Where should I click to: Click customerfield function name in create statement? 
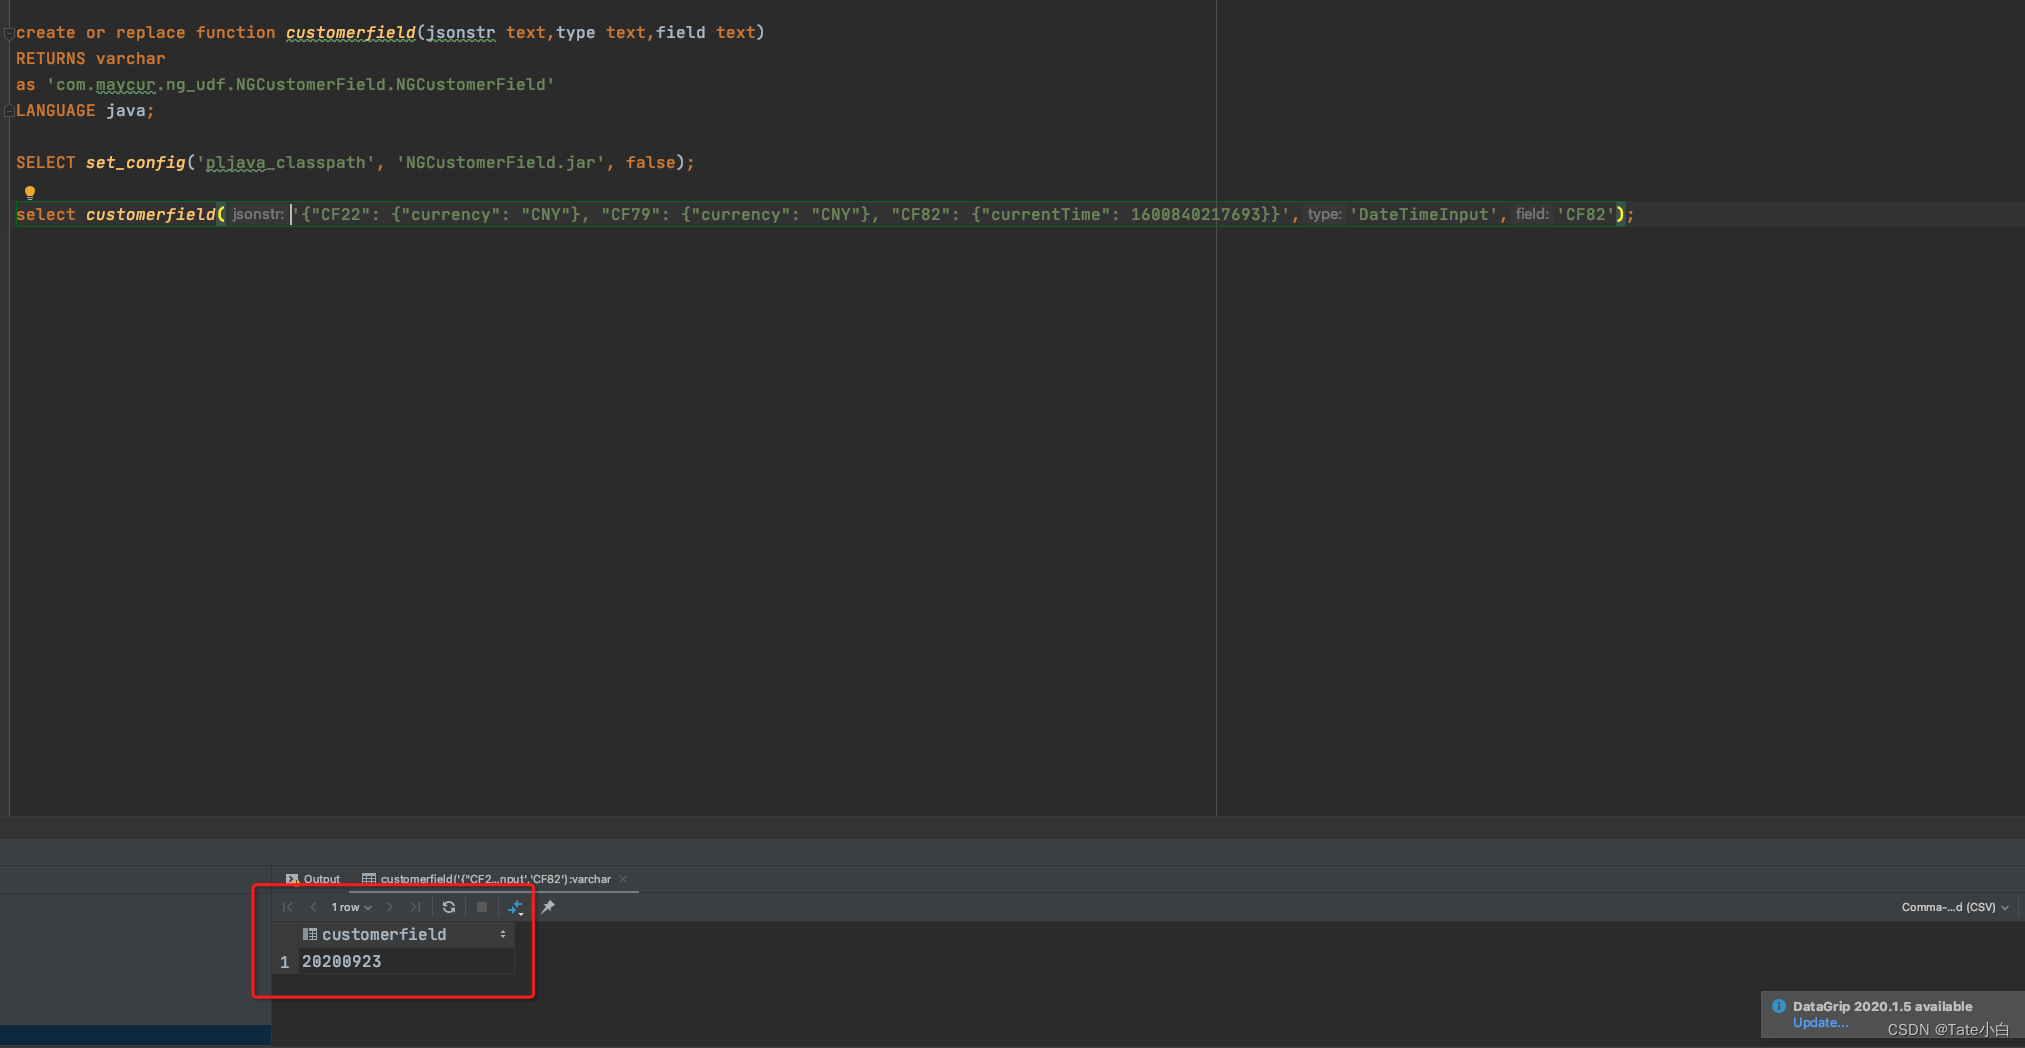click(350, 33)
